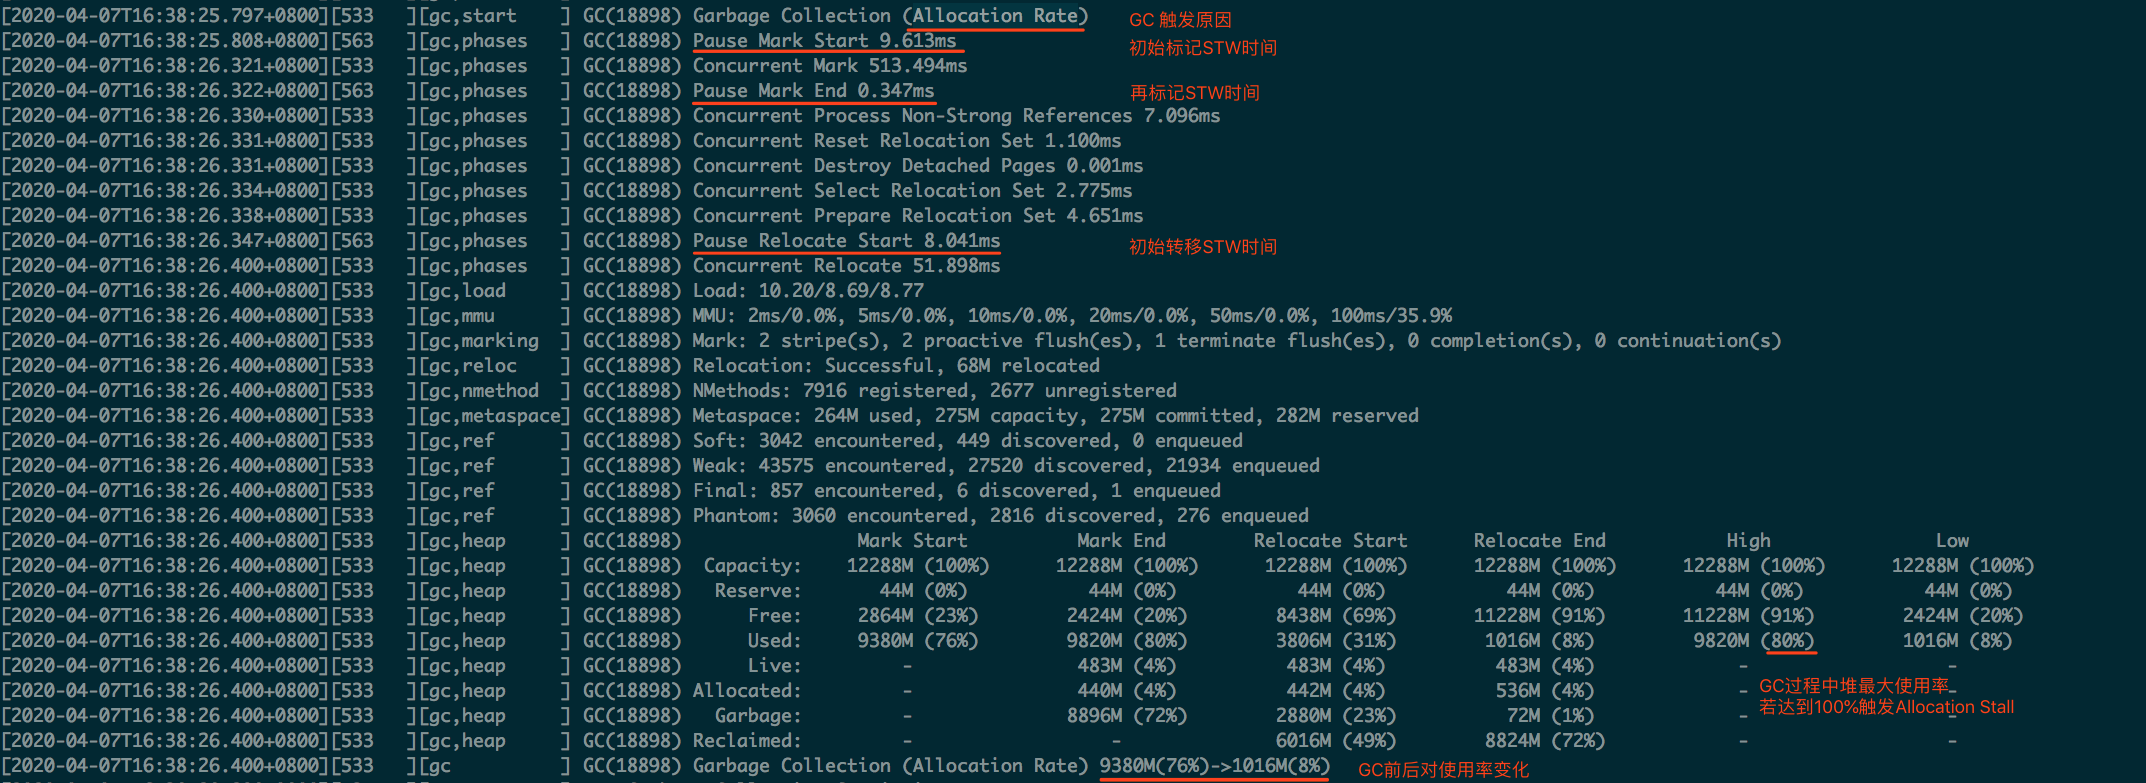Click the "Low" column header in heap table
Image resolution: width=2146 pixels, height=783 pixels.
pos(1952,541)
